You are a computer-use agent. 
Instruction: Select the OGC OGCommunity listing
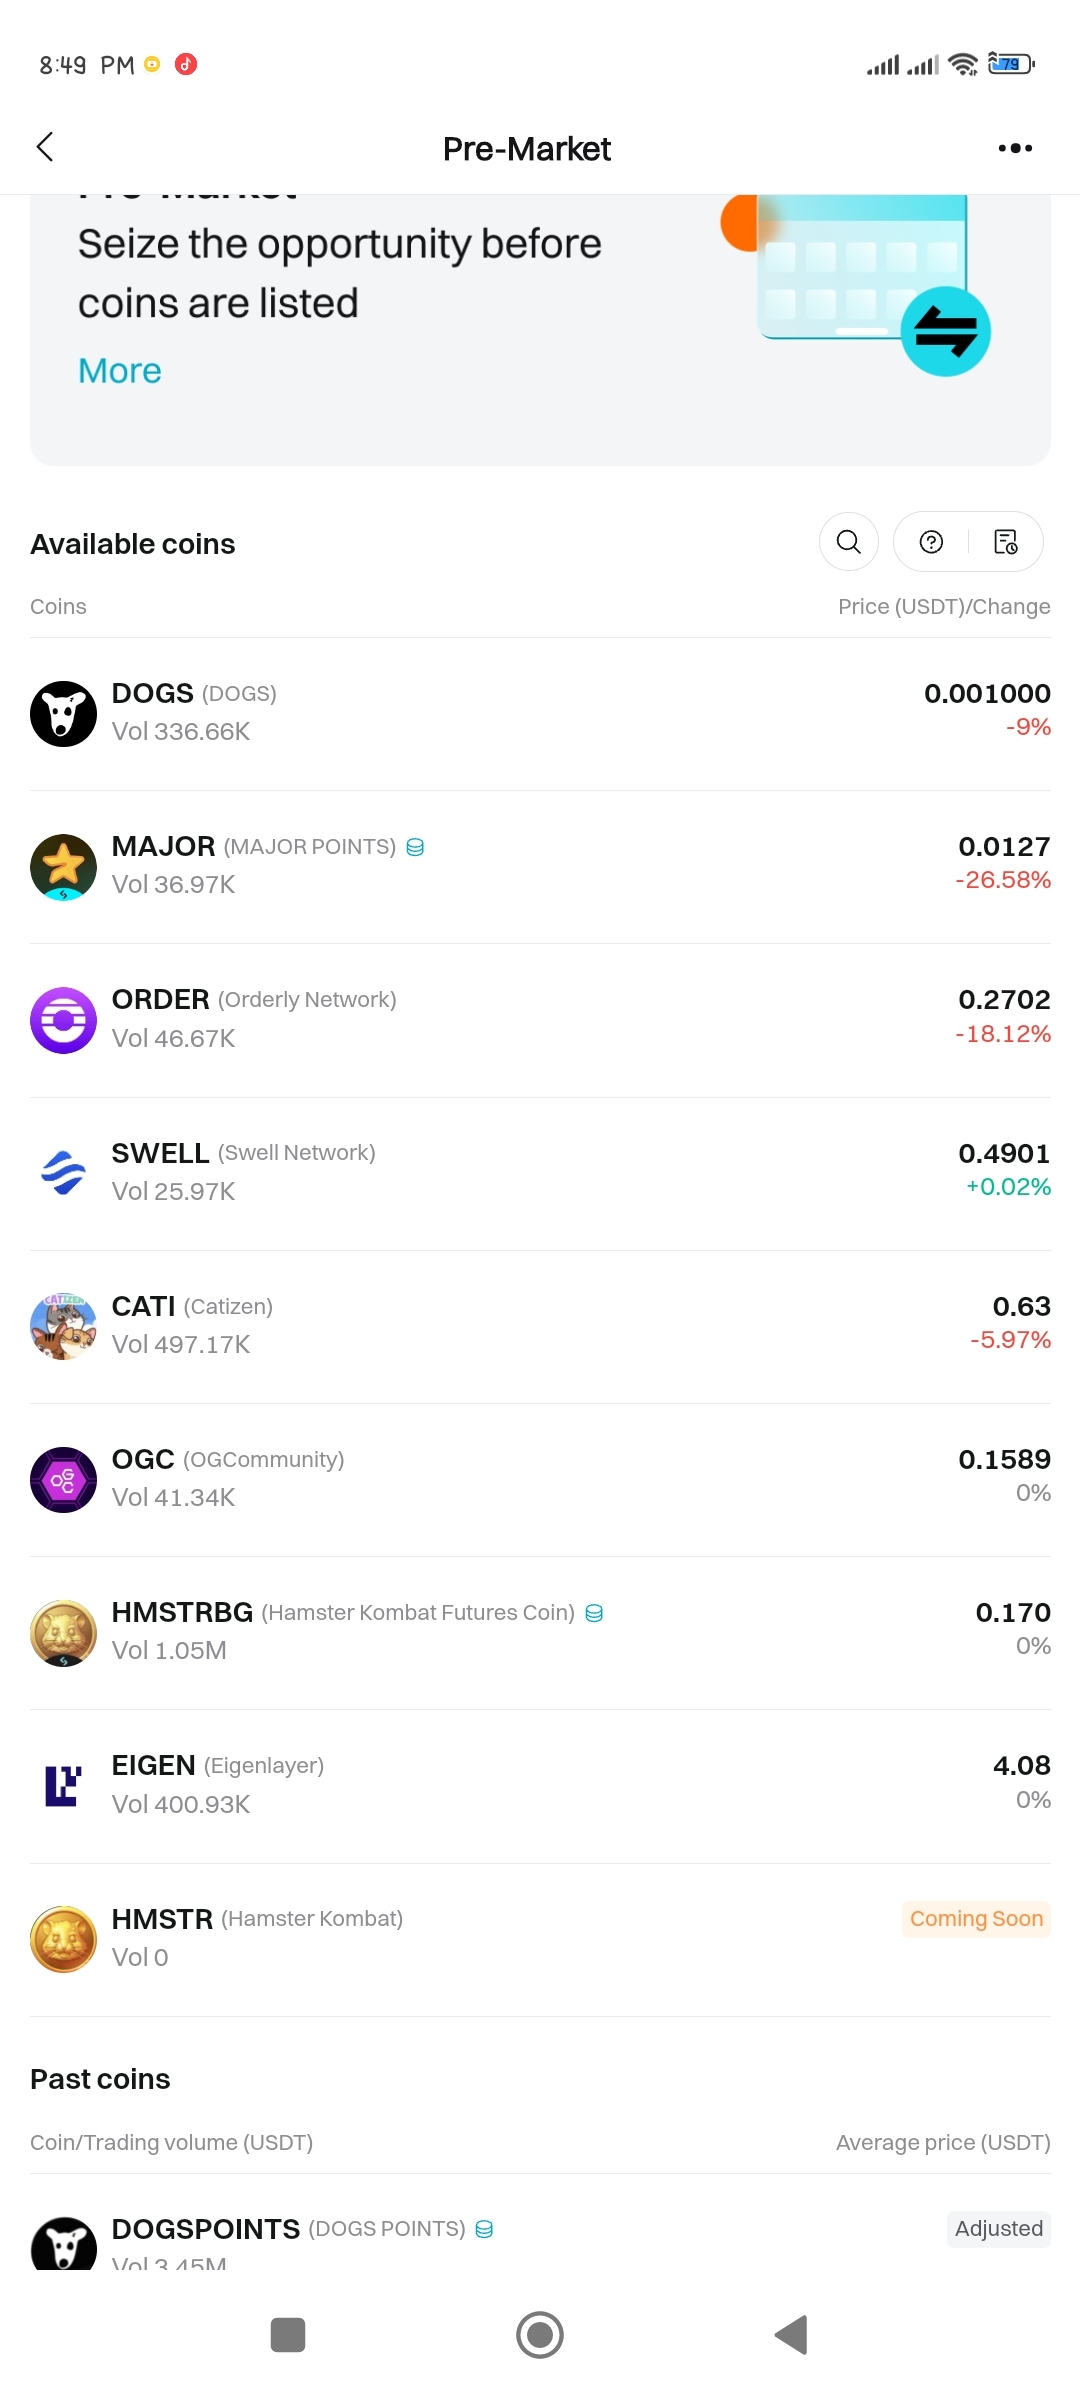540,1480
